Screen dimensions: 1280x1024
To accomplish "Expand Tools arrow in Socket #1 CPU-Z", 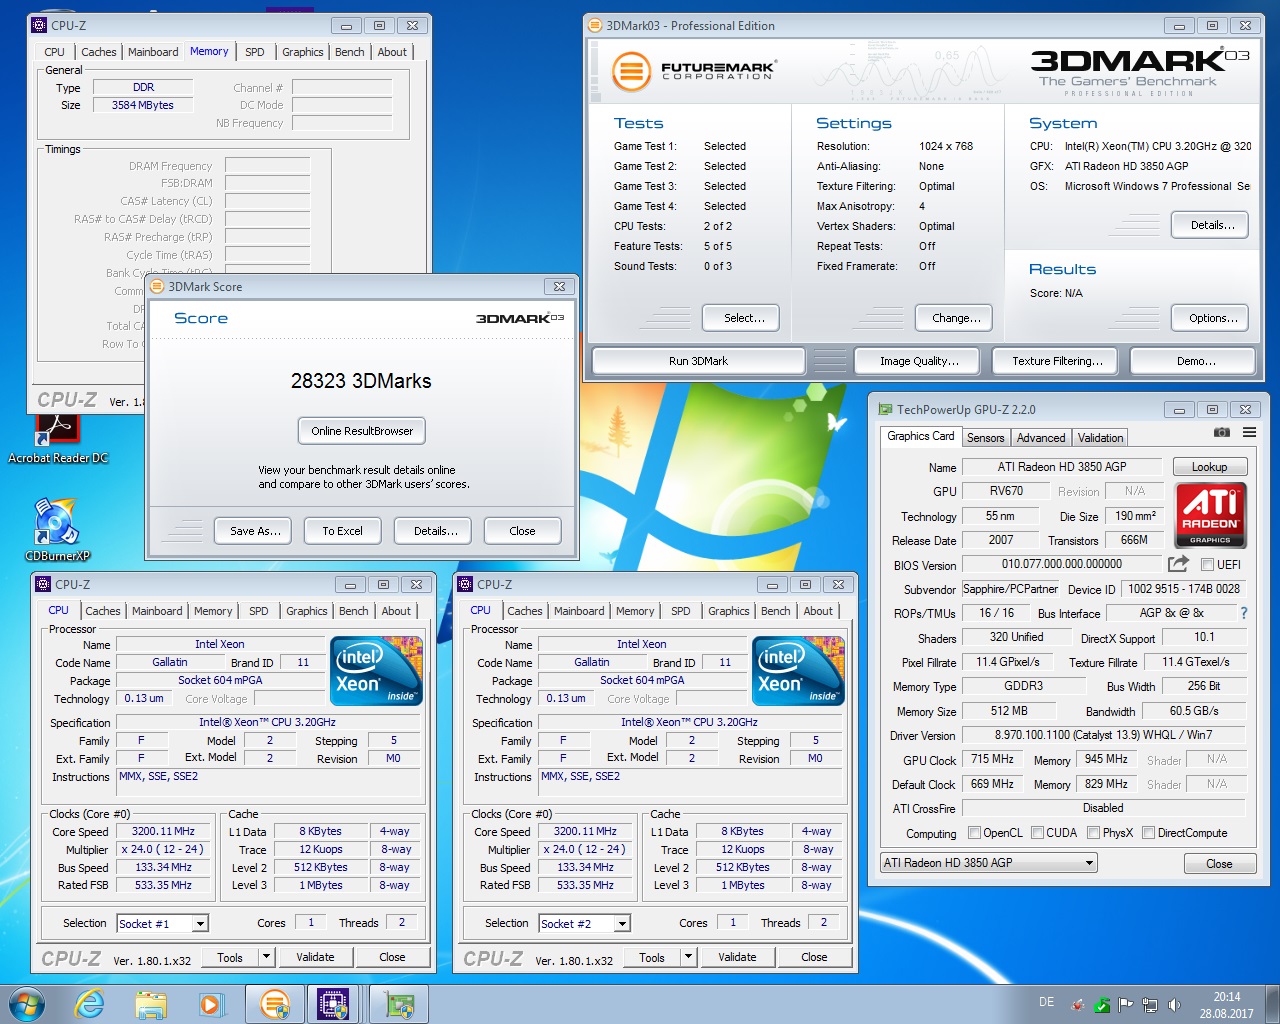I will 266,957.
